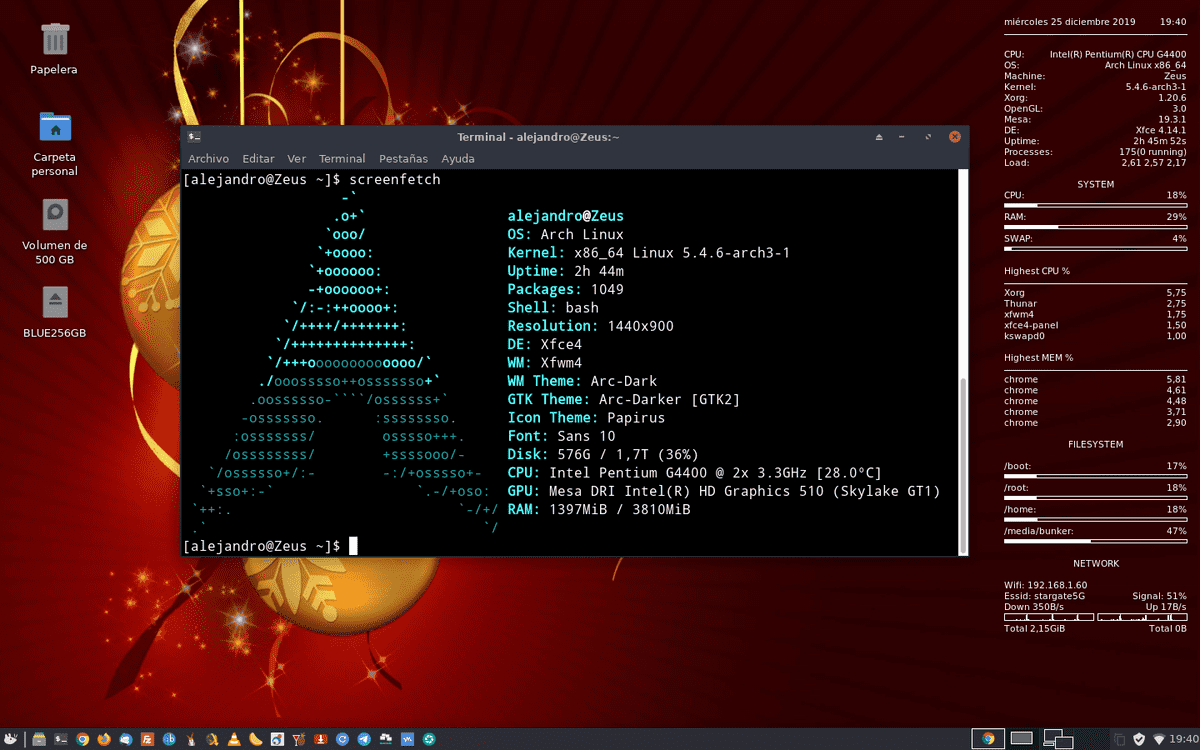The height and width of the screenshot is (750, 1200).
Task: Open the Archivo menu in Terminal
Action: coord(208,159)
